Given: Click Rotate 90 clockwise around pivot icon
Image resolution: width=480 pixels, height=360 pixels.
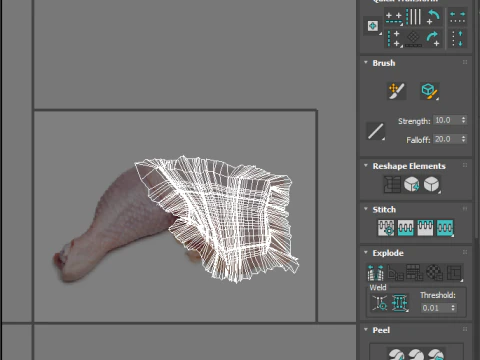Looking at the screenshot, I should (433, 39).
